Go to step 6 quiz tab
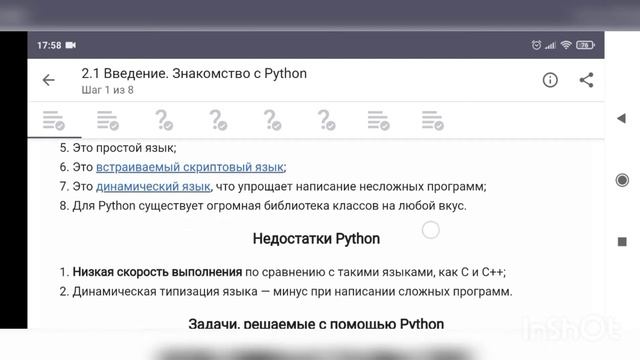Viewport: 640px width, 360px height. click(x=327, y=120)
